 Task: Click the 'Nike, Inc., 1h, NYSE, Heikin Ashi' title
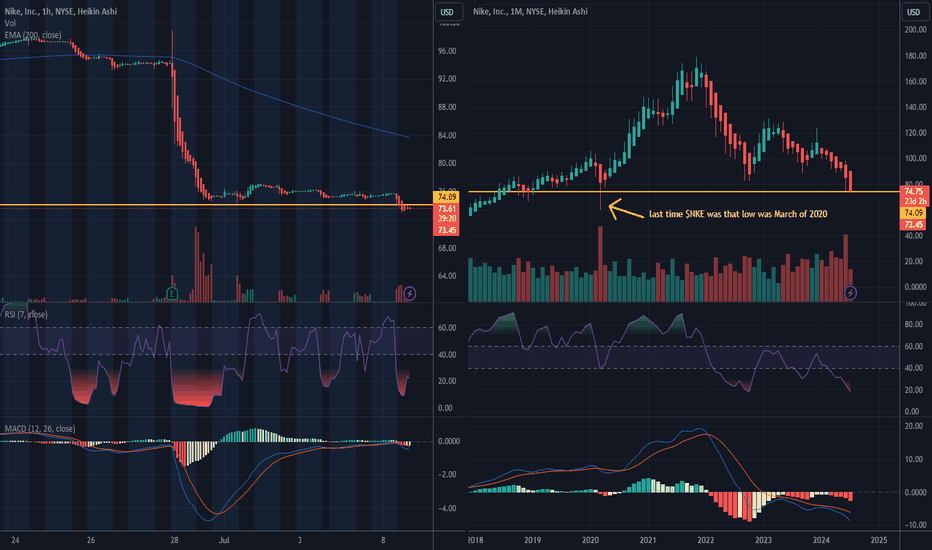click(61, 11)
